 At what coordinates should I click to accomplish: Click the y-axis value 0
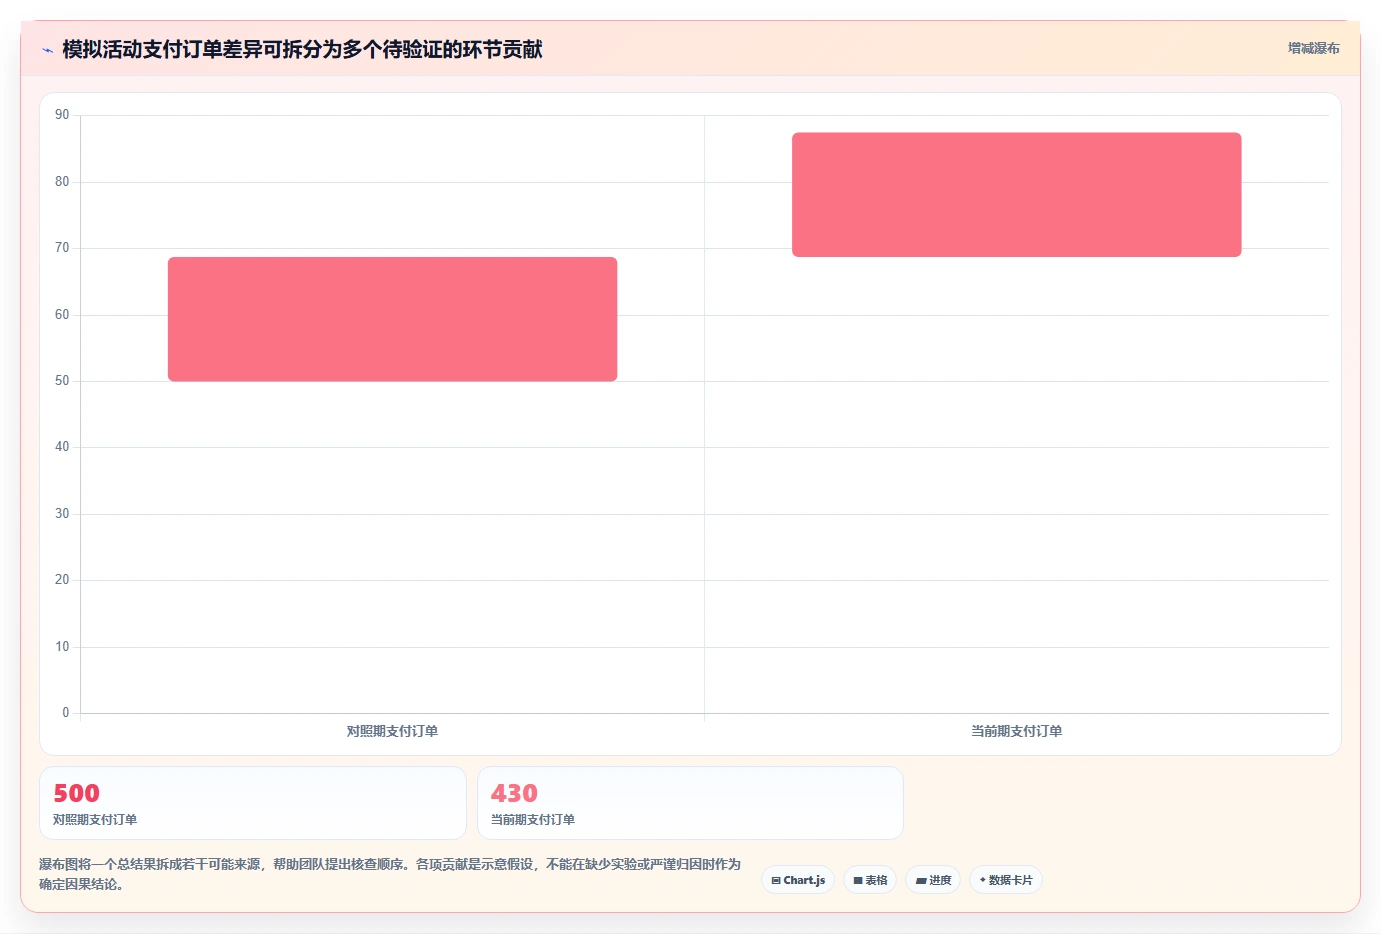point(66,713)
